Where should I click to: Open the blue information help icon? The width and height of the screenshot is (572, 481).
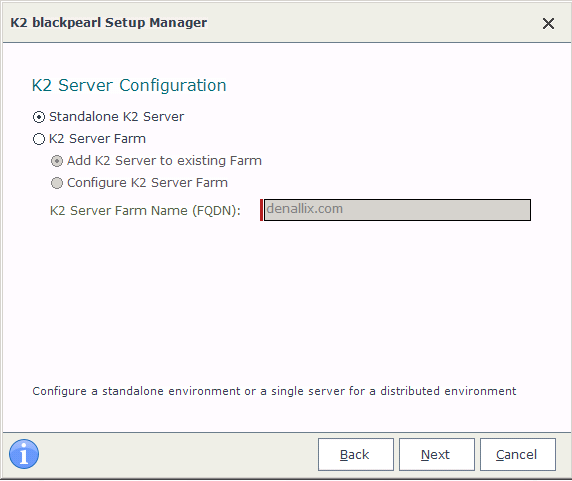[24, 454]
